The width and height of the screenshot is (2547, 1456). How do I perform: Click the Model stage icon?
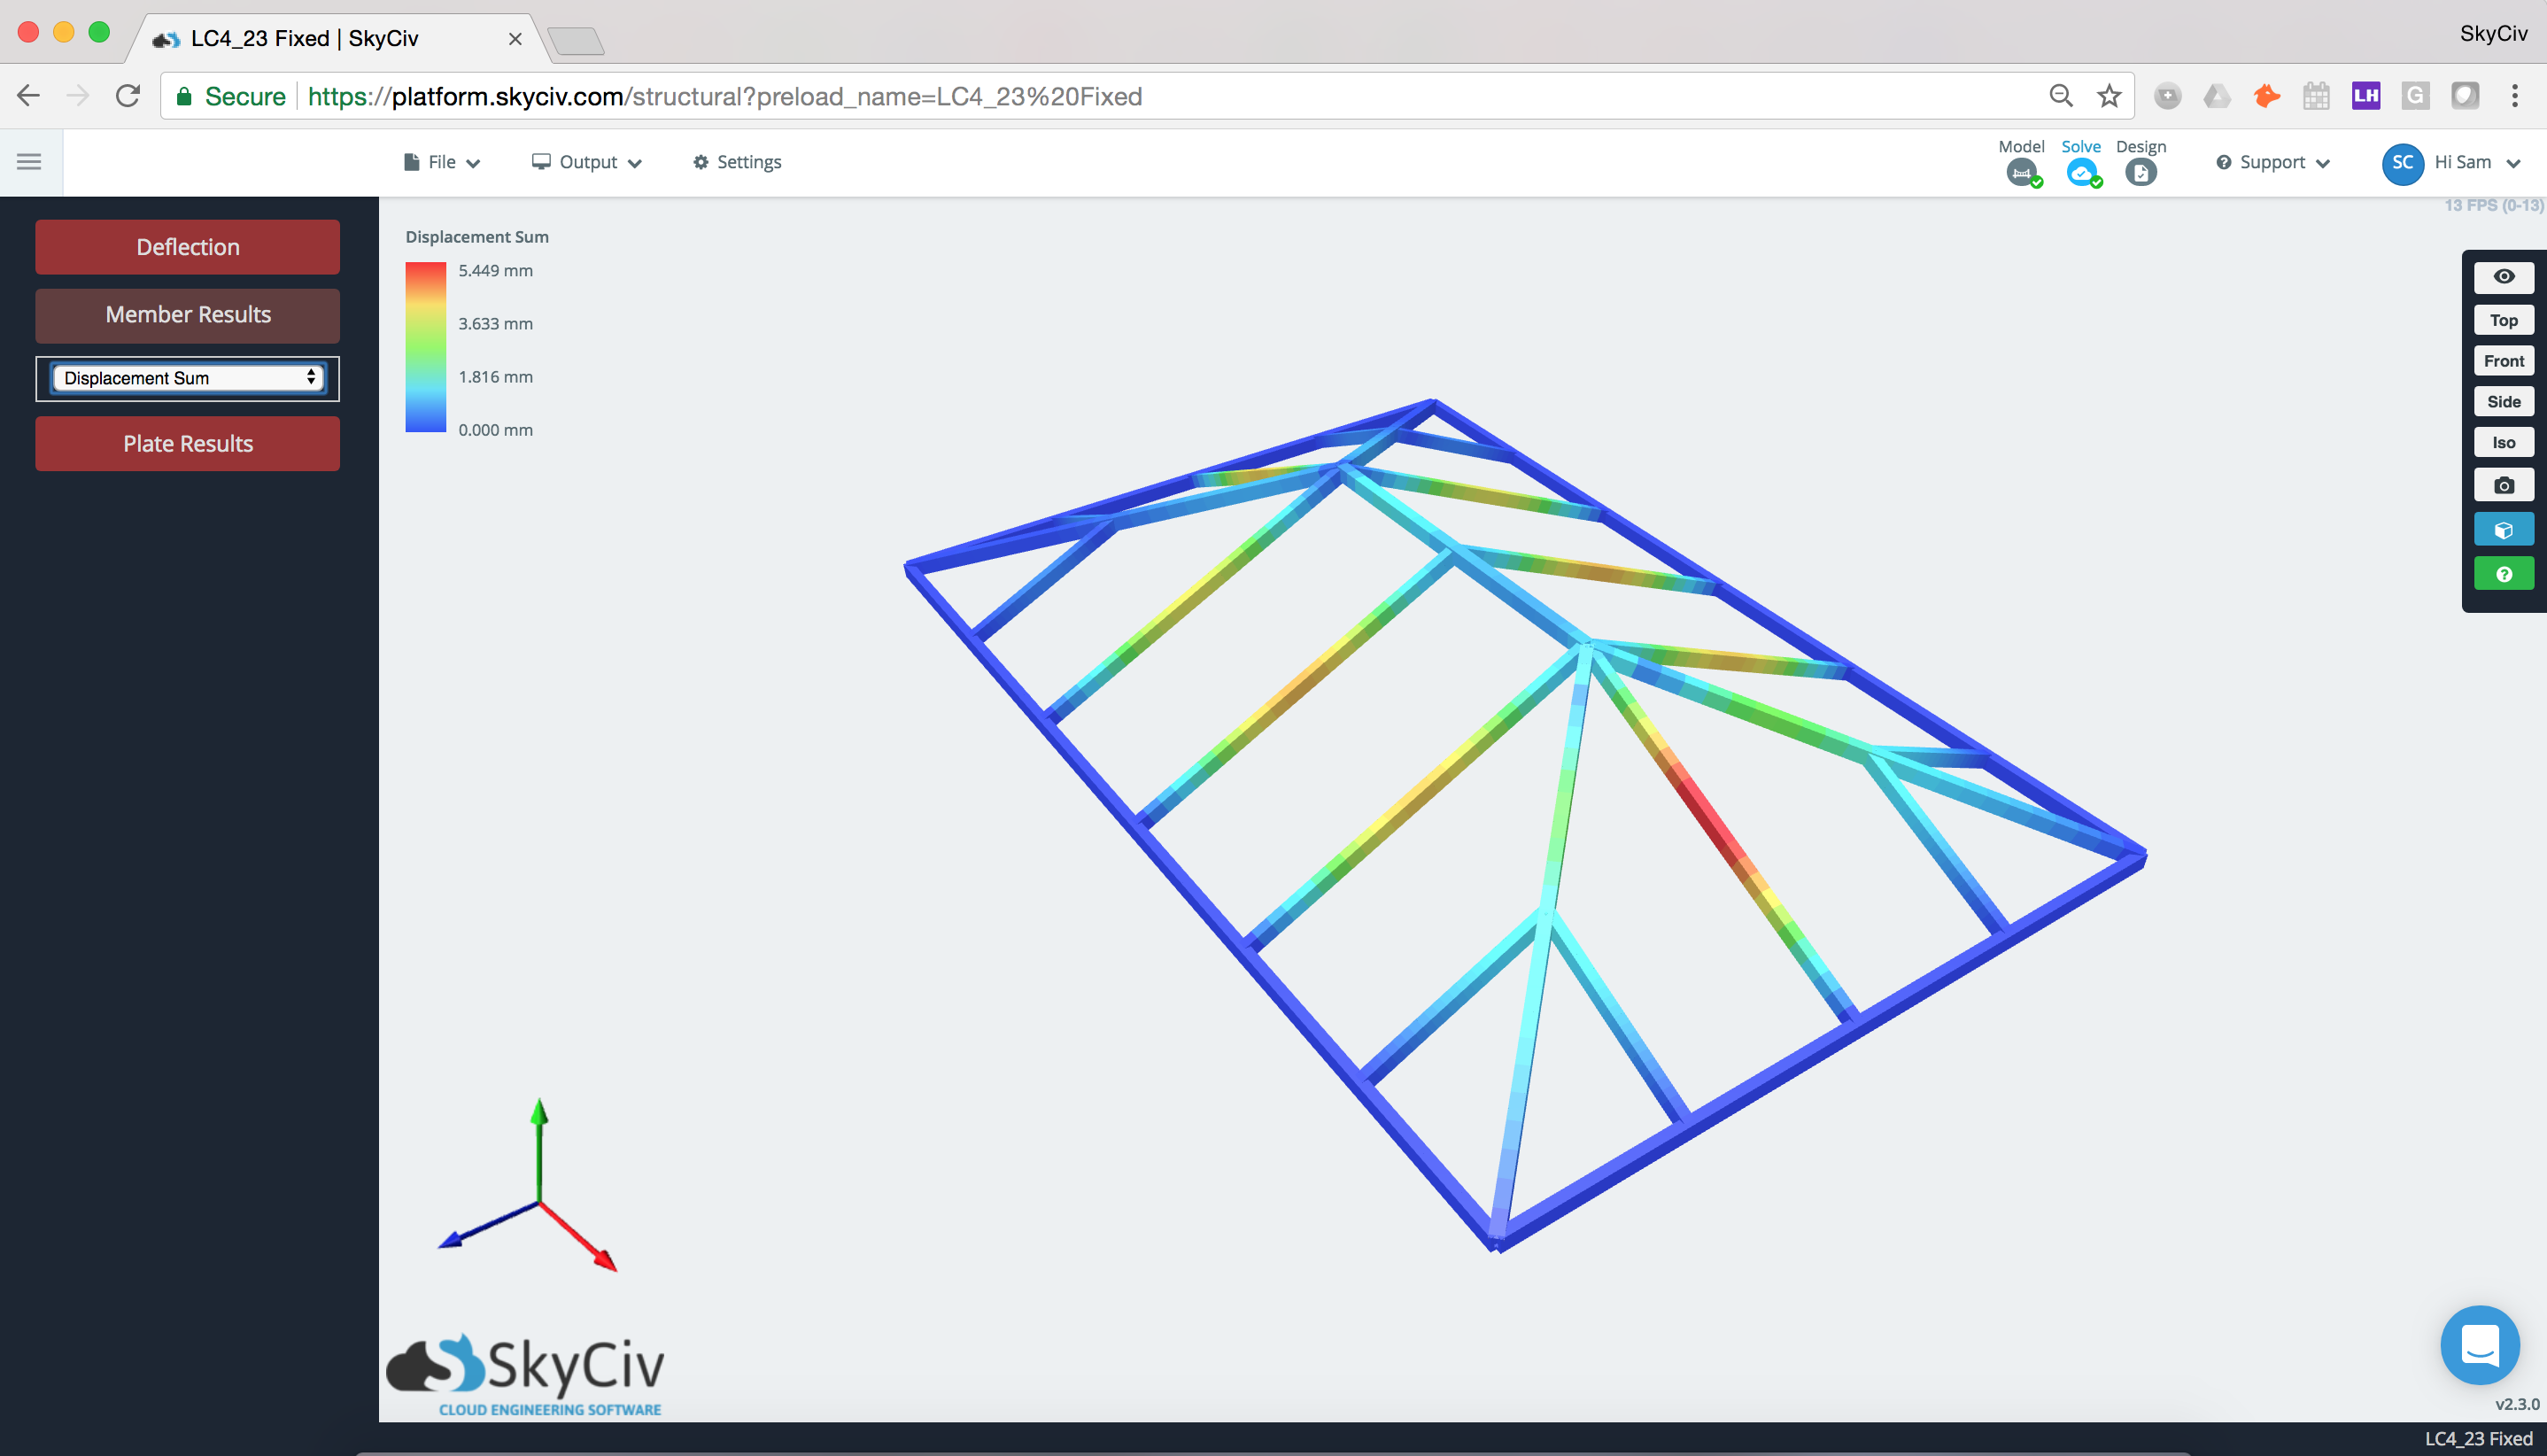[x=2021, y=173]
